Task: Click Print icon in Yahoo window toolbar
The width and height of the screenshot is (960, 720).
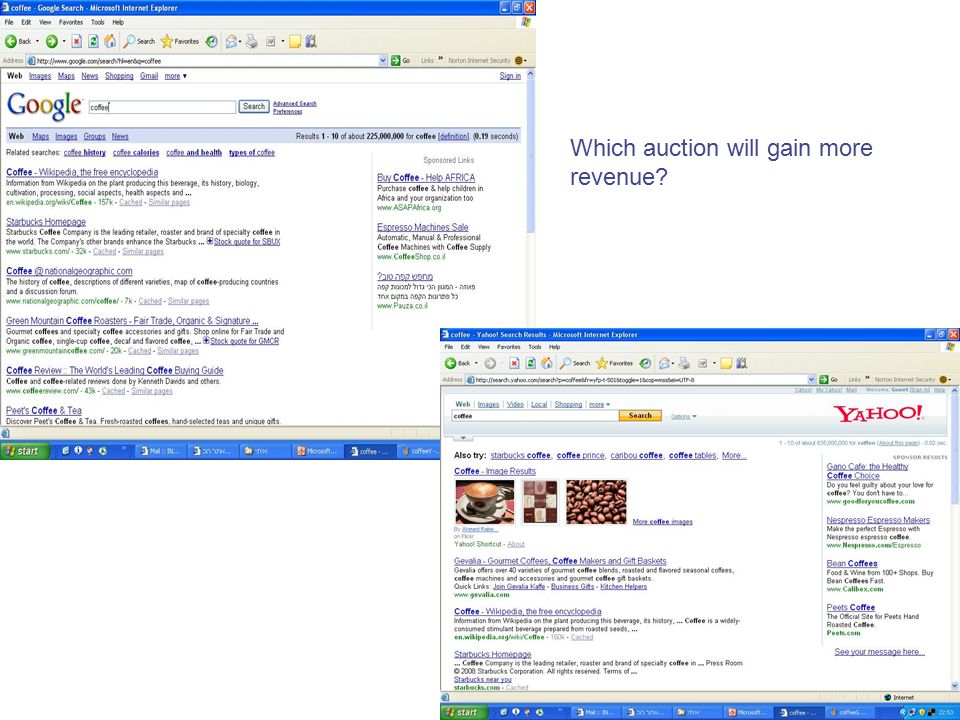Action: coord(684,363)
